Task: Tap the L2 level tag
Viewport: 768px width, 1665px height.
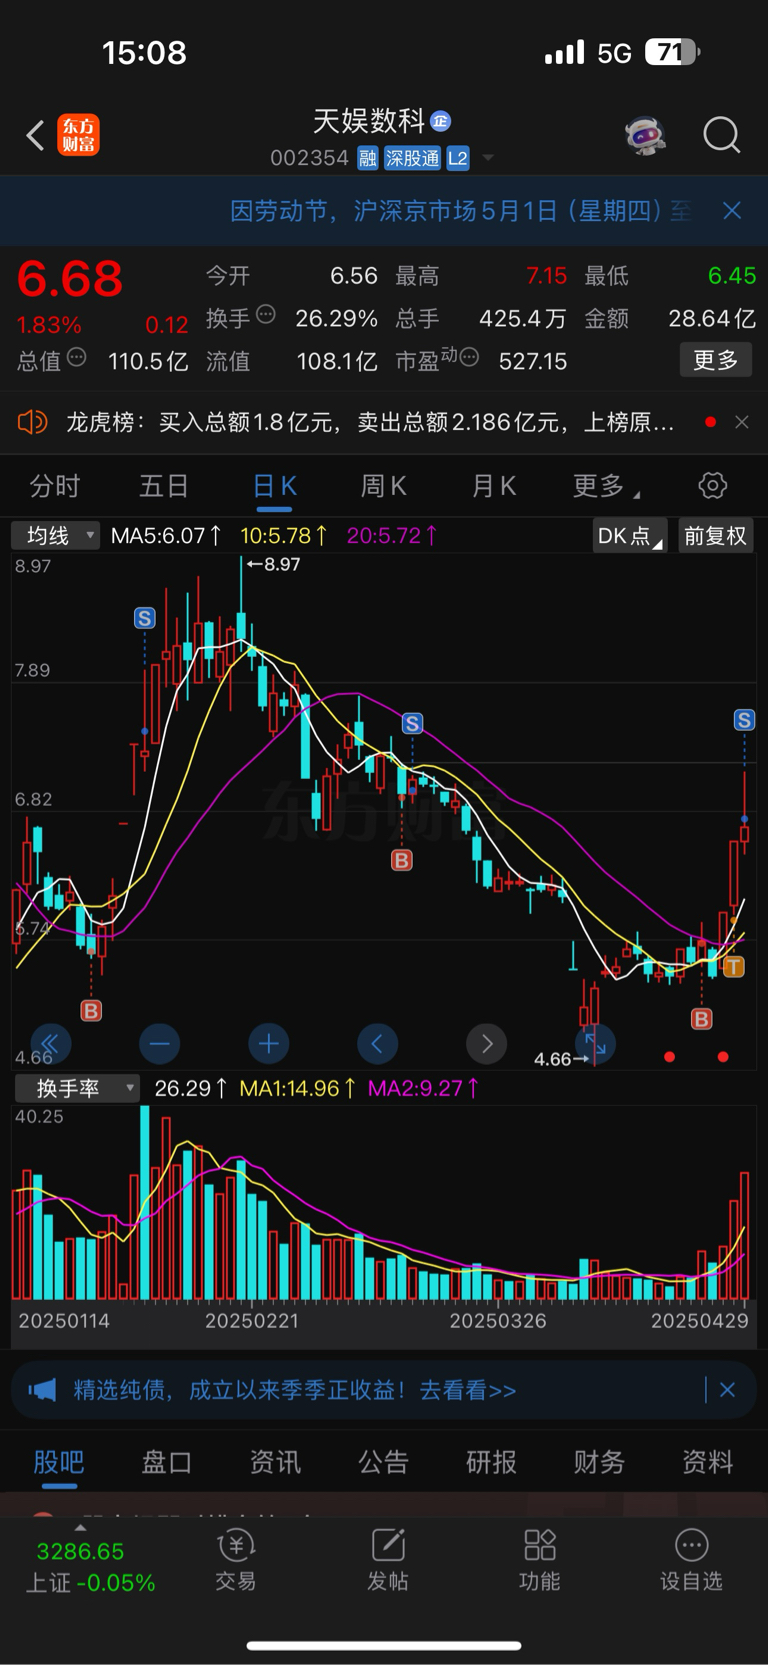Action: click(458, 158)
